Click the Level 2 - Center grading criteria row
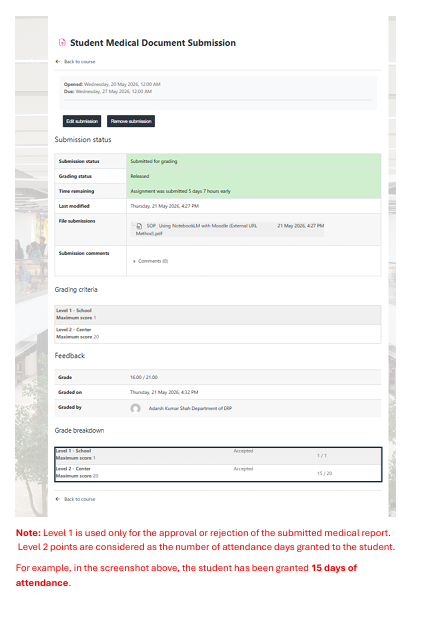Image resolution: width=434 pixels, height=625 pixels. [218, 334]
